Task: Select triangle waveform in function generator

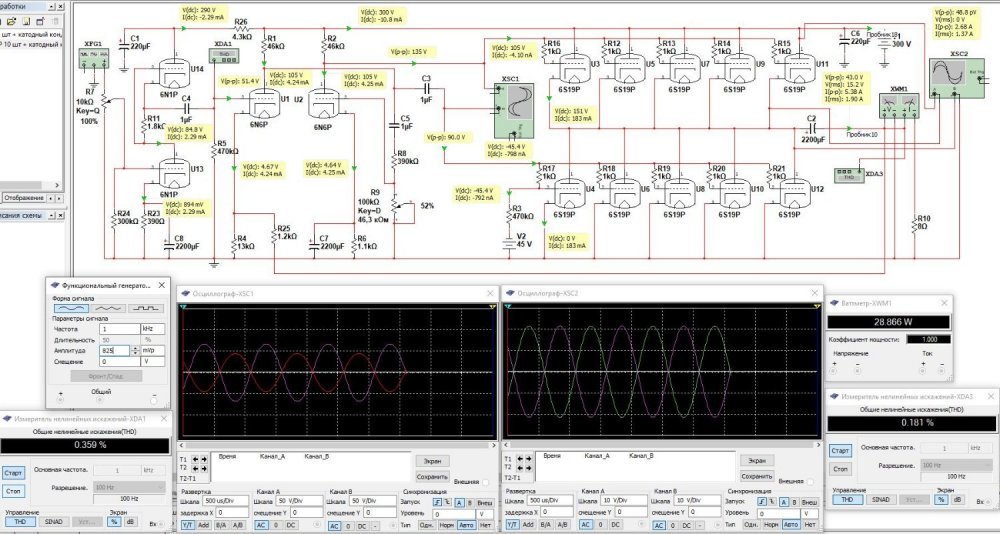Action: [x=107, y=308]
